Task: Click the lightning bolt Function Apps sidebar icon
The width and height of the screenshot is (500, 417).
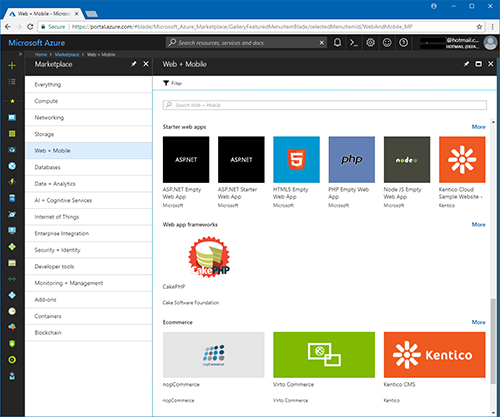Action: click(x=12, y=182)
